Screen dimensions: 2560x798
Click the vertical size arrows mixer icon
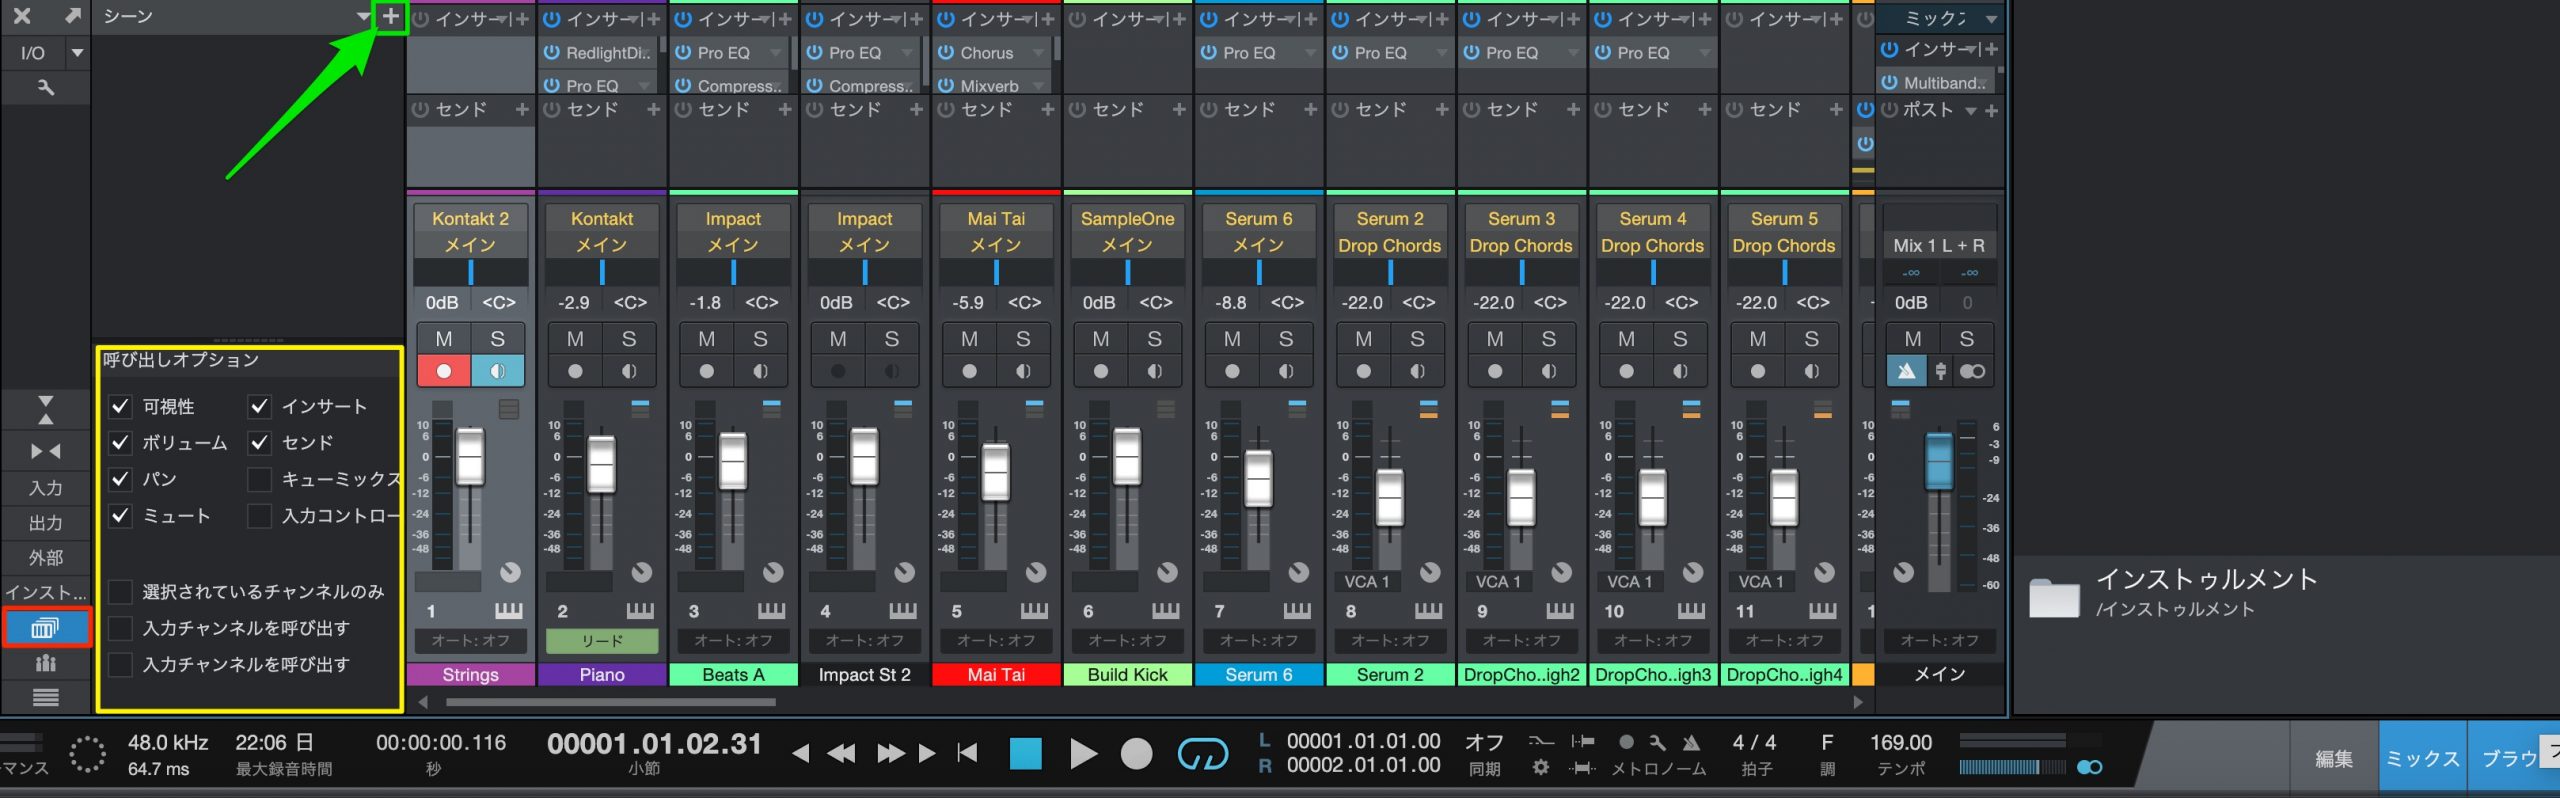[x=46, y=410]
